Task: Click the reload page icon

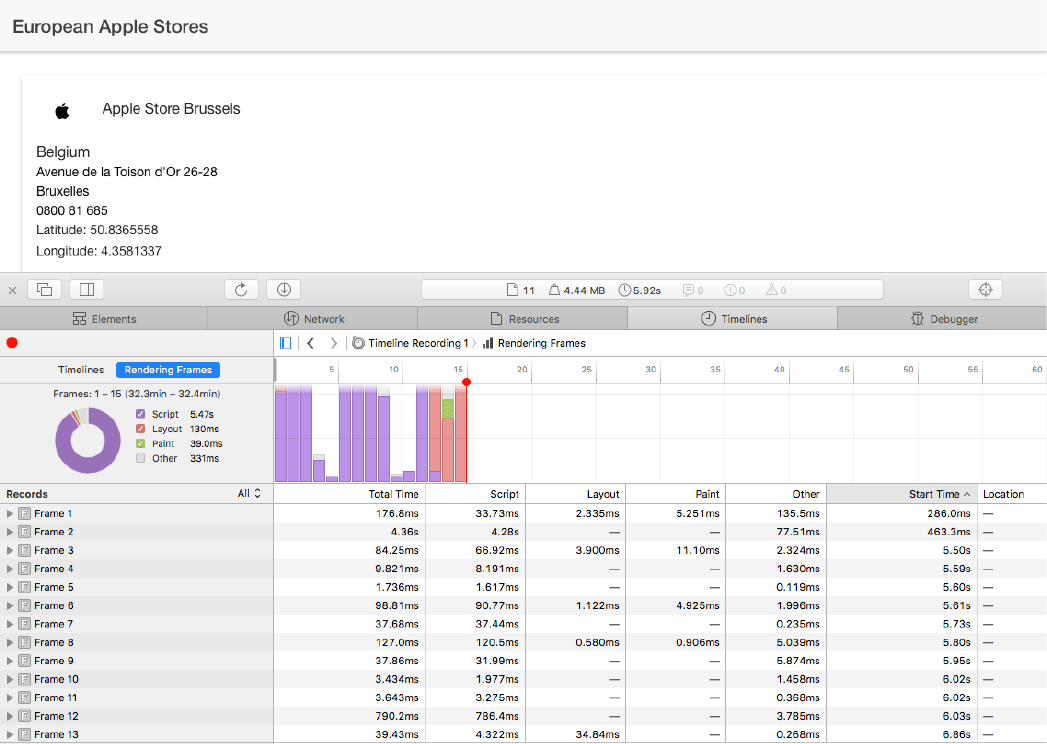Action: pos(241,289)
